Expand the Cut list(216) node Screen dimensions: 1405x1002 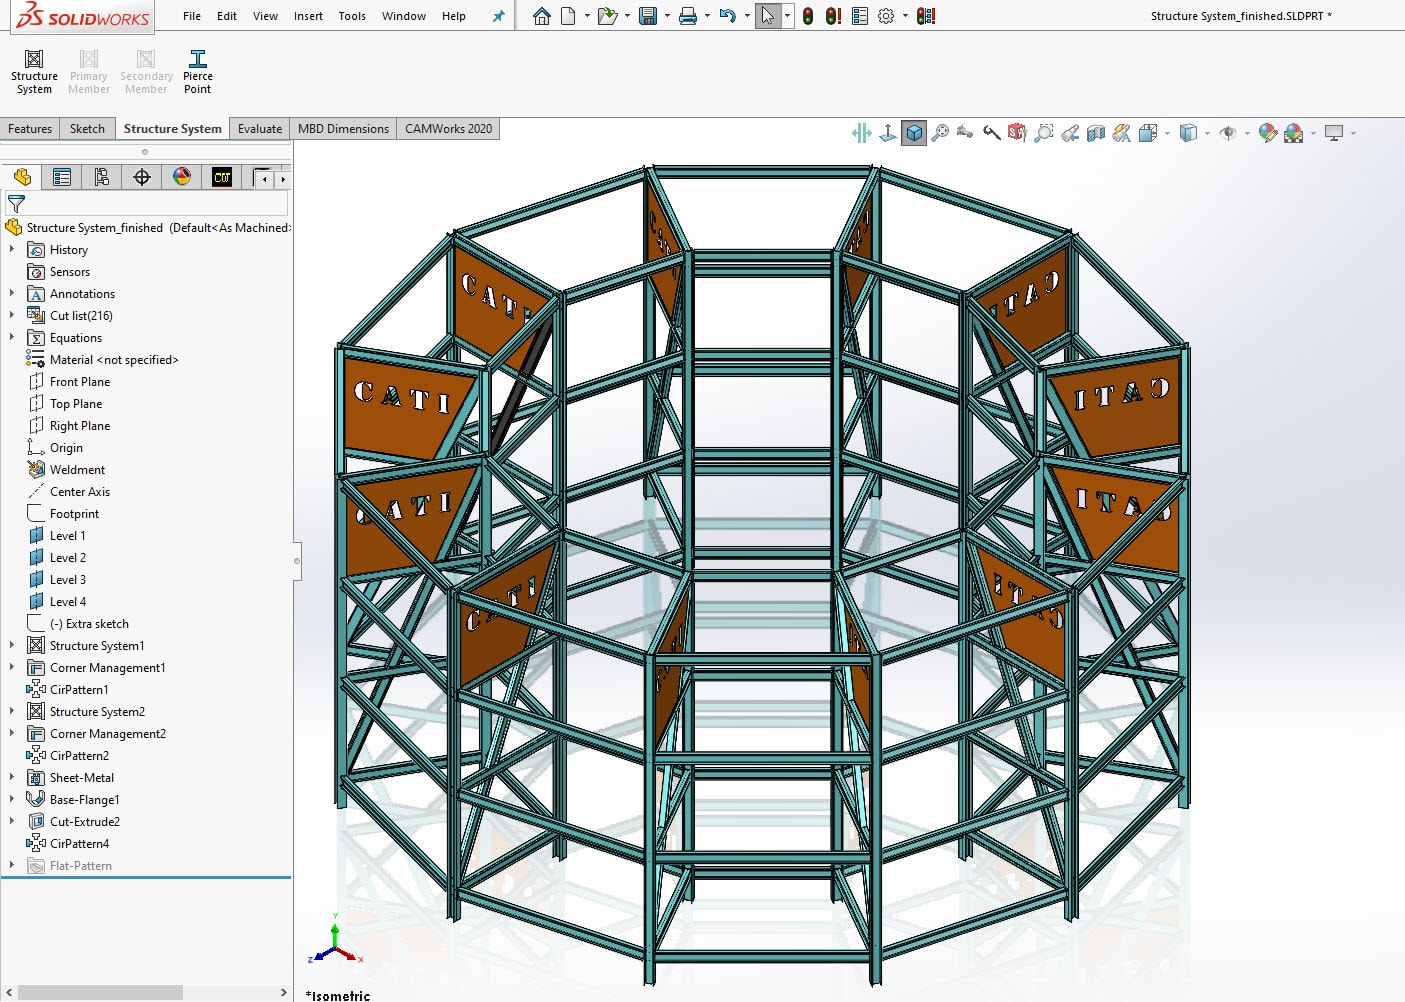click(12, 315)
